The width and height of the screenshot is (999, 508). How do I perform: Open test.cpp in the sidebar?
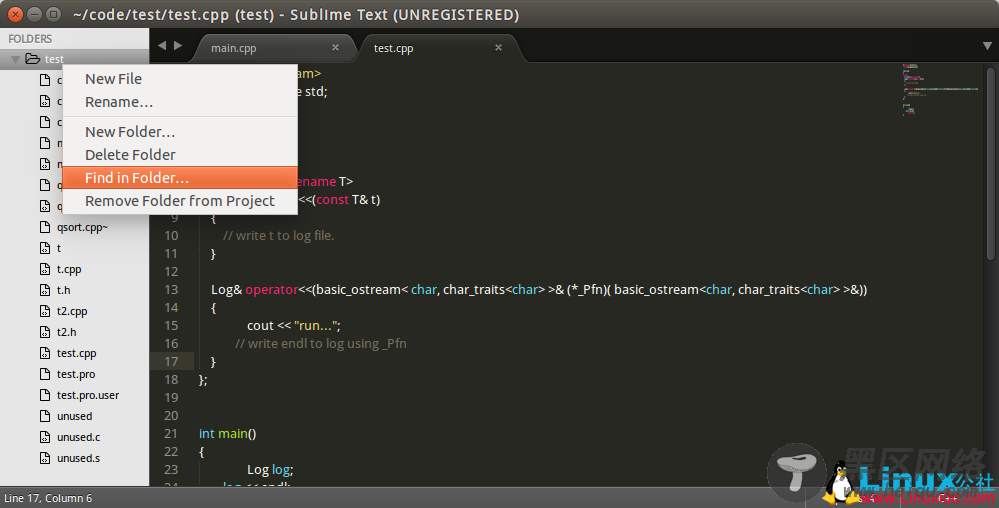[x=76, y=354]
